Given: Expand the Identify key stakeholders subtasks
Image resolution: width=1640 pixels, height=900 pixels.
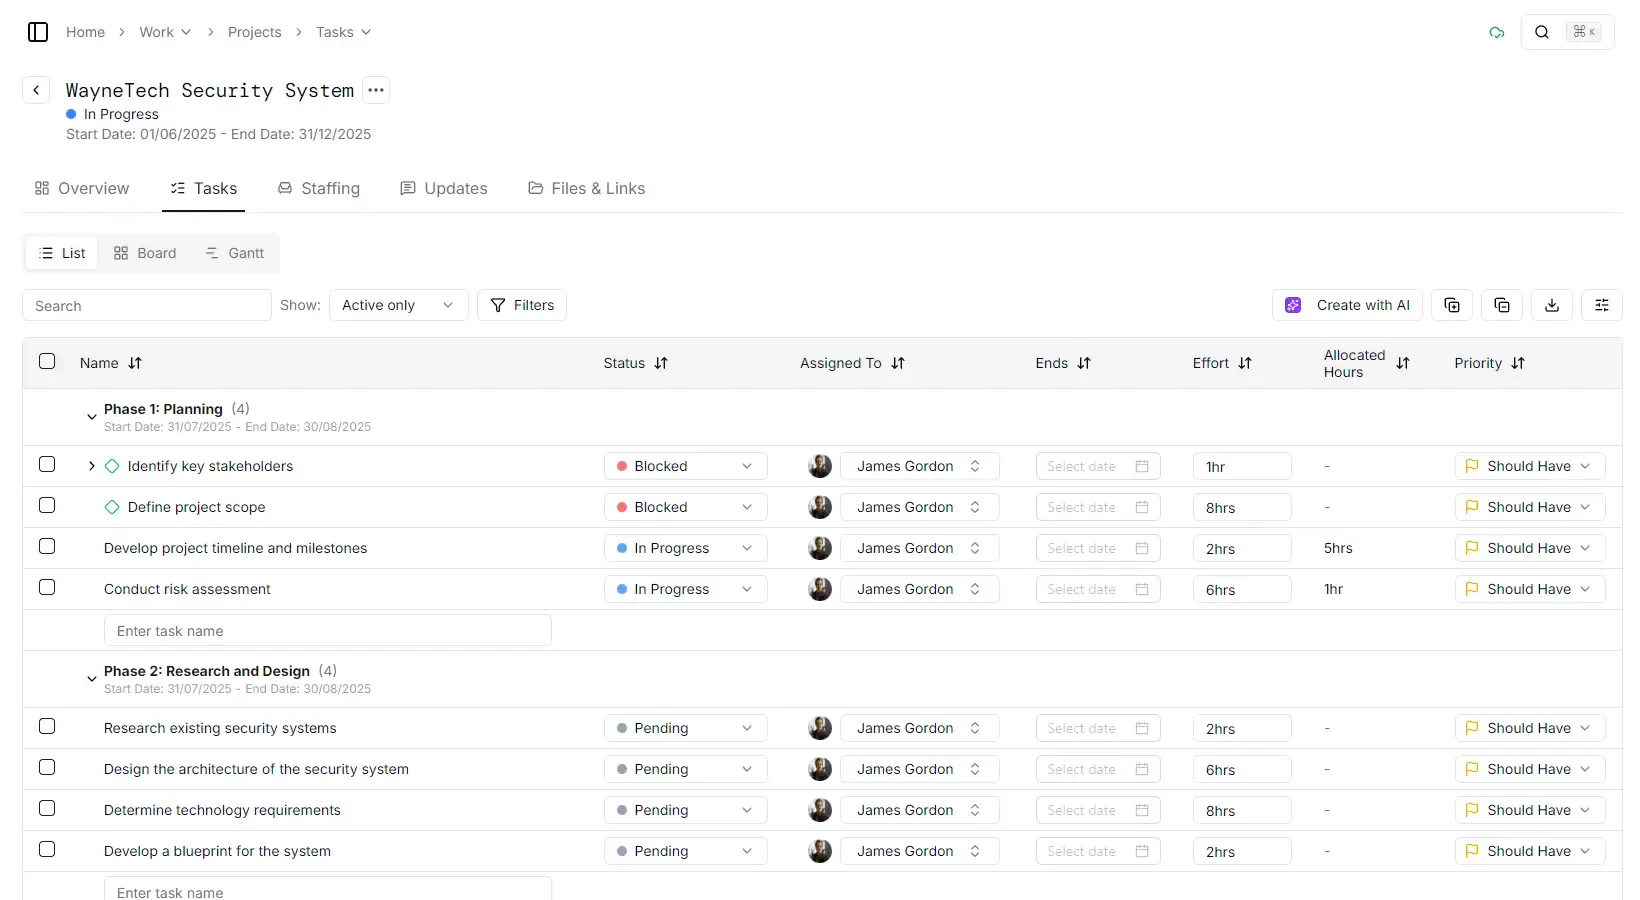Looking at the screenshot, I should [x=92, y=466].
